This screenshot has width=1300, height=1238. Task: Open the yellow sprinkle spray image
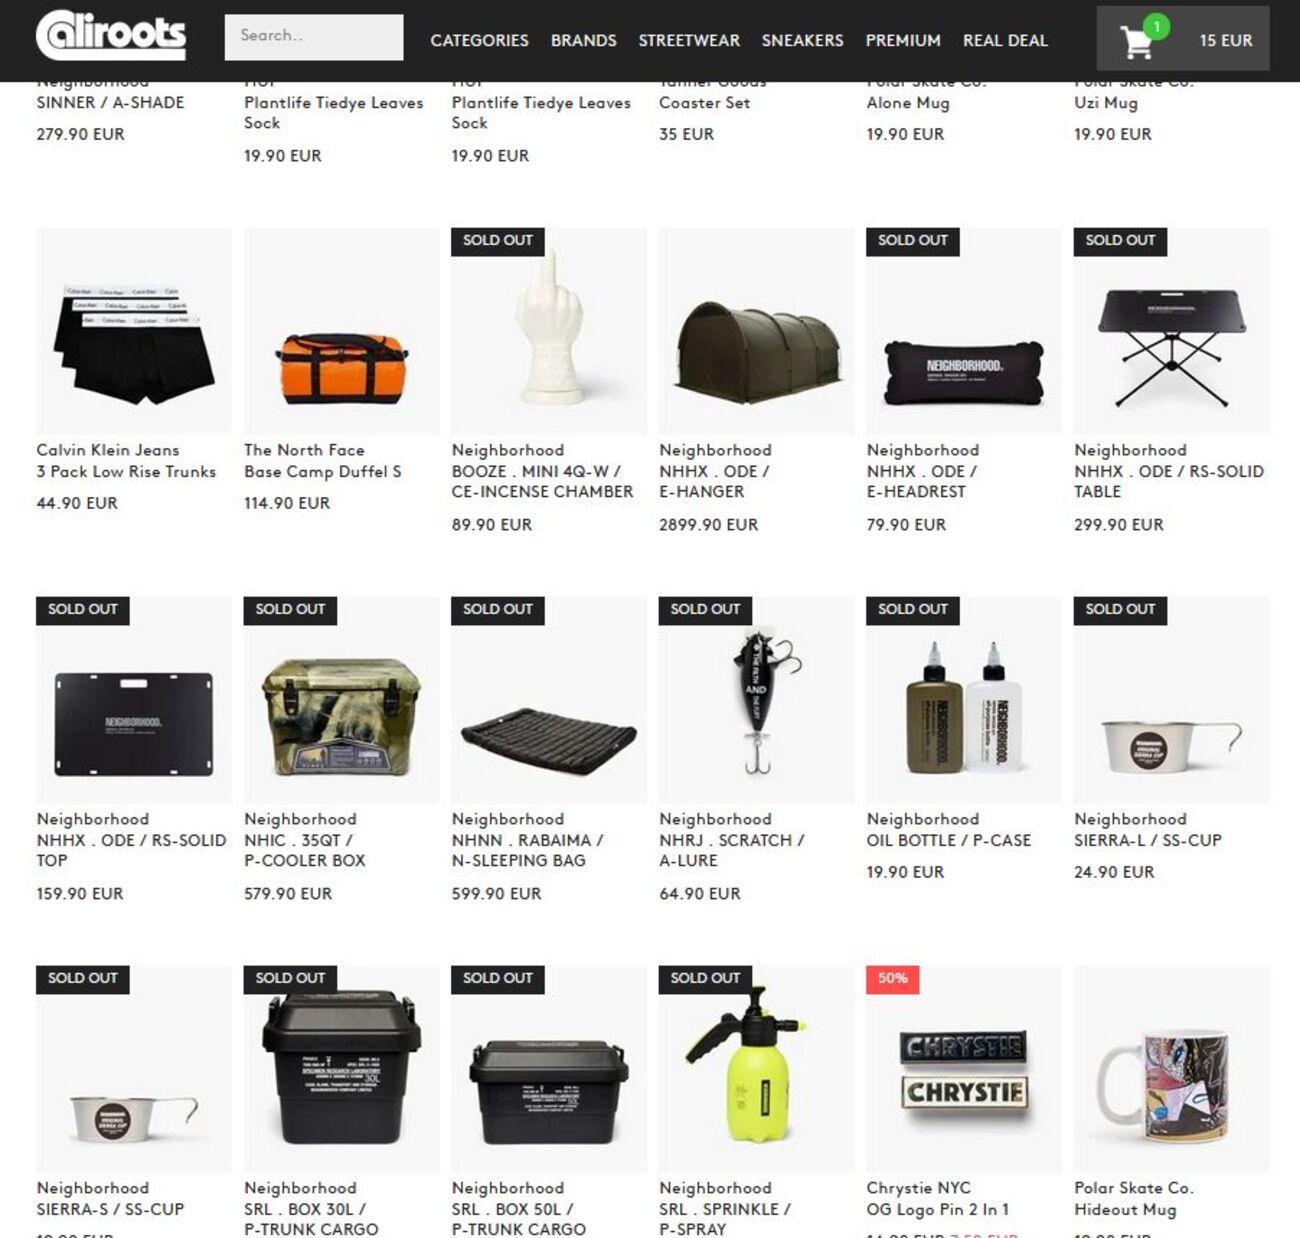[x=756, y=1069]
